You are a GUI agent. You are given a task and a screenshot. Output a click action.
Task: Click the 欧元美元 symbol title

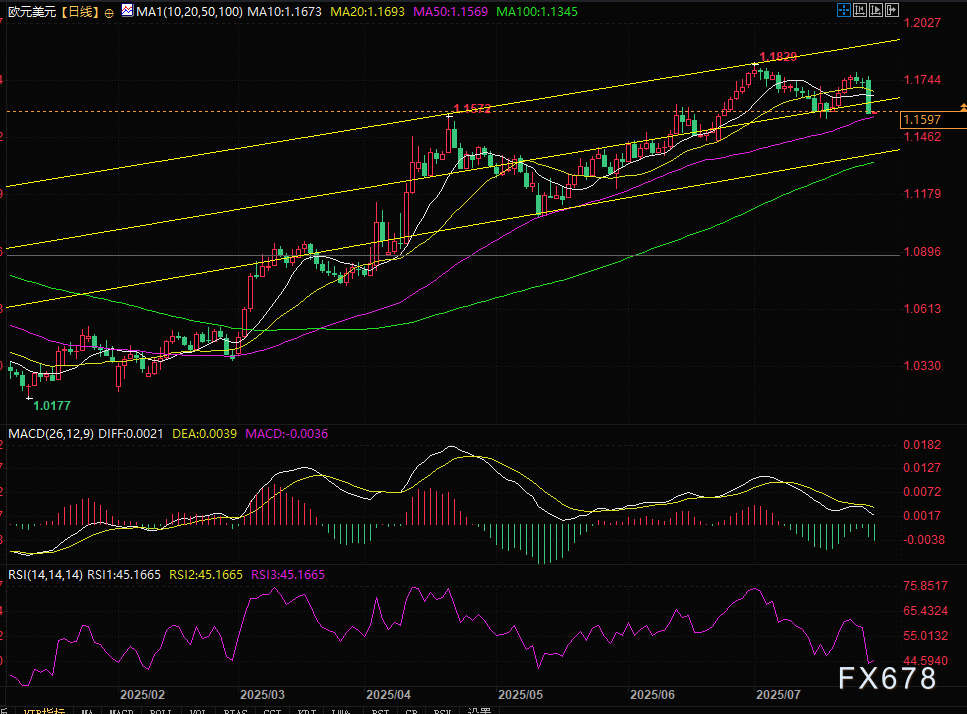coord(29,10)
